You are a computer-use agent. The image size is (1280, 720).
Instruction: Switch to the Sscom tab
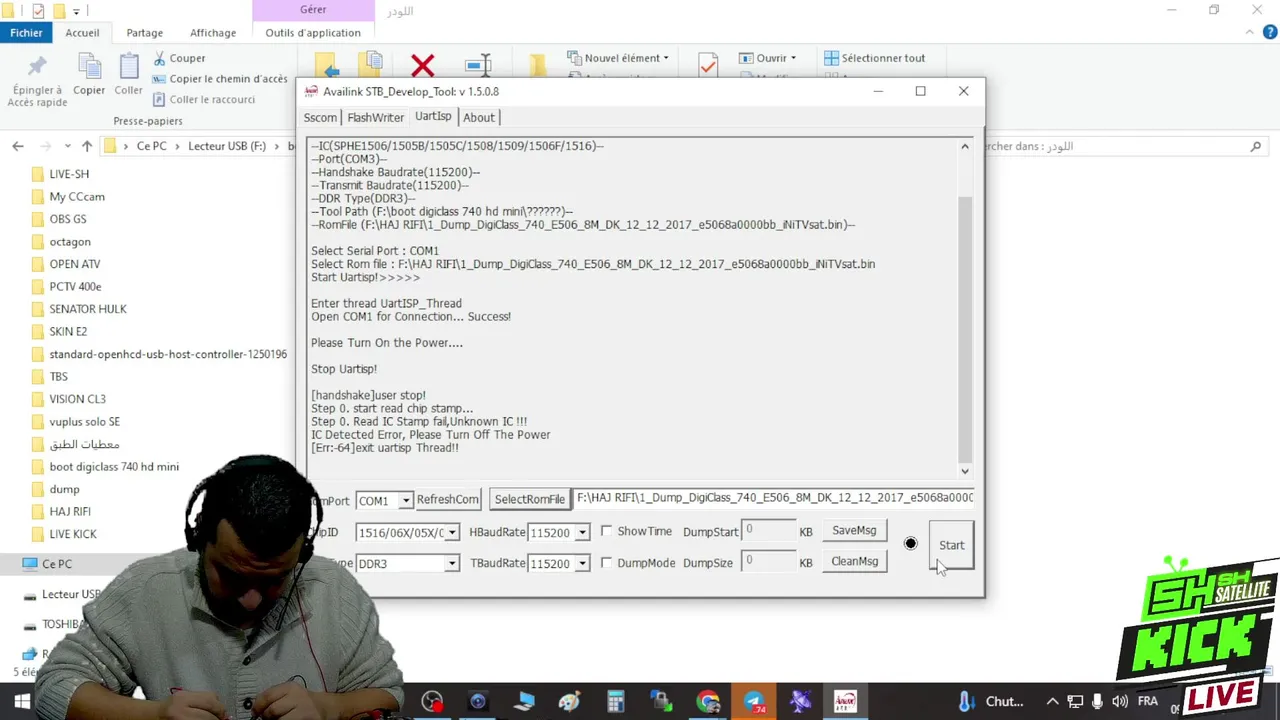(320, 117)
